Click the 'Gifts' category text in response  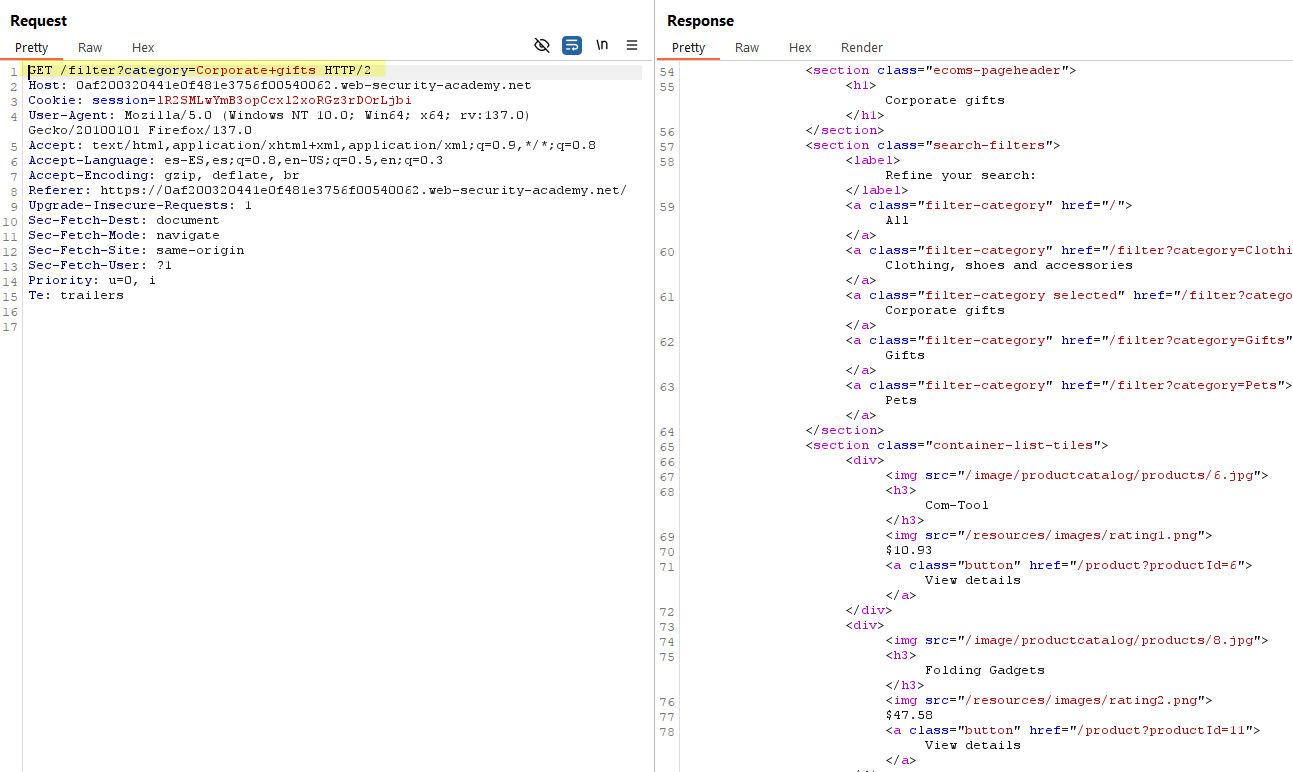pos(905,356)
